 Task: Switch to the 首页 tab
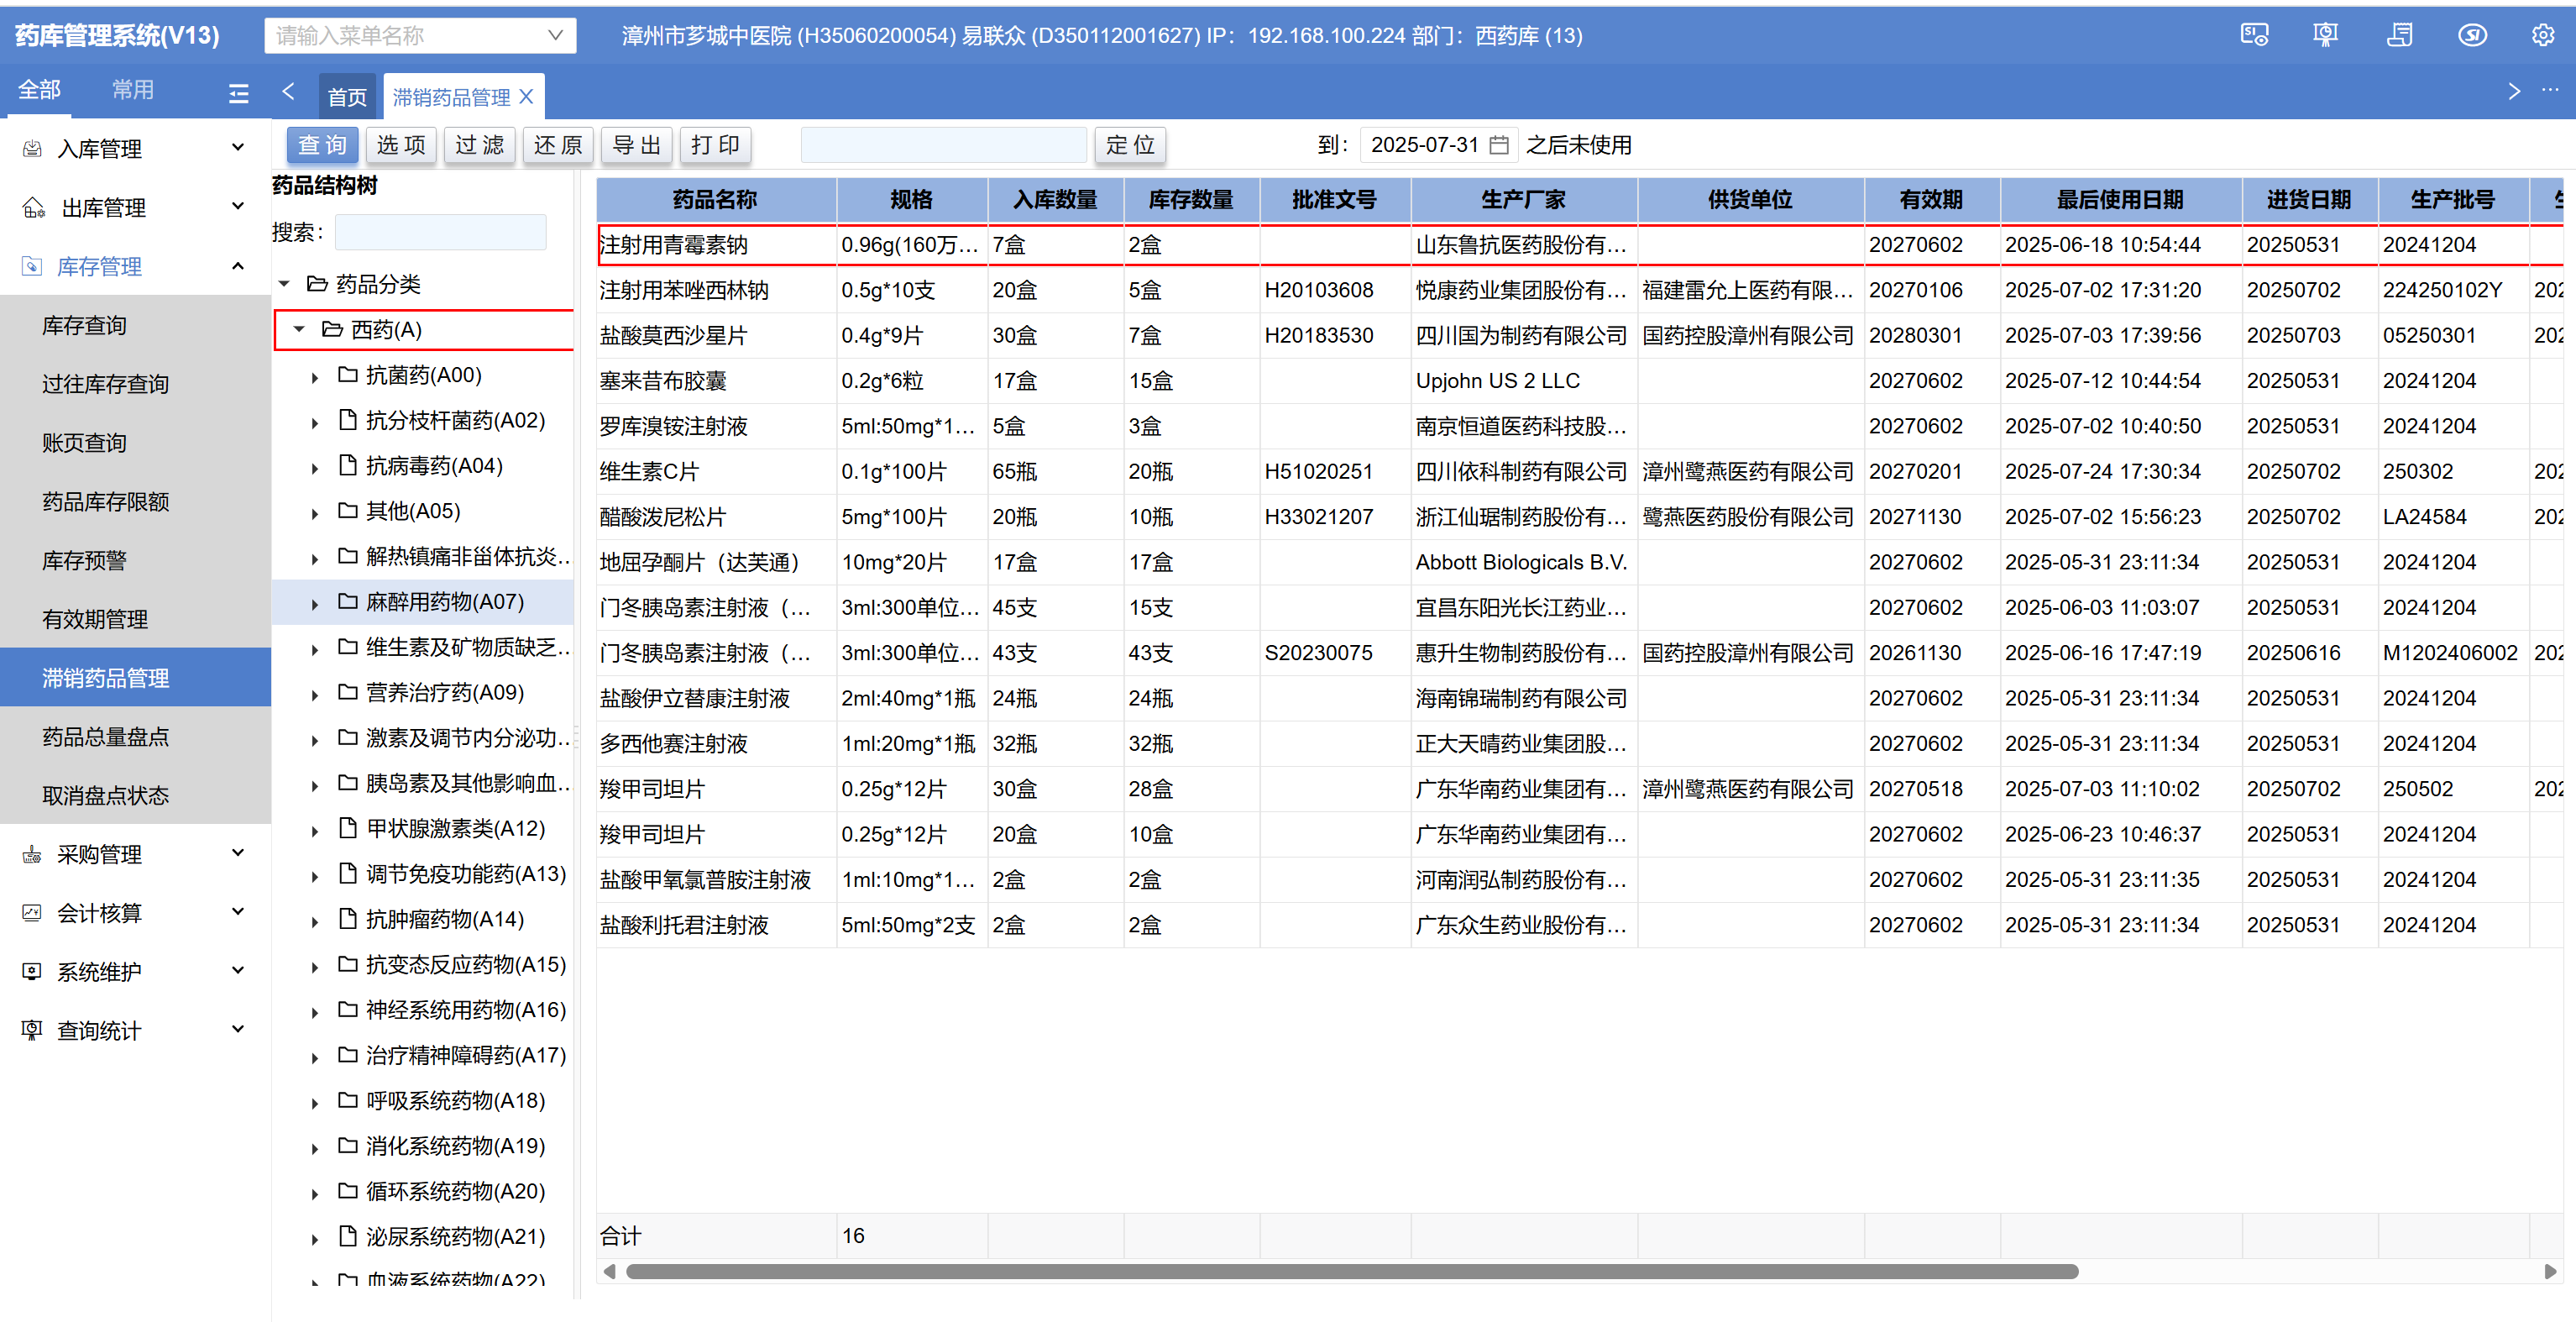pos(347,97)
